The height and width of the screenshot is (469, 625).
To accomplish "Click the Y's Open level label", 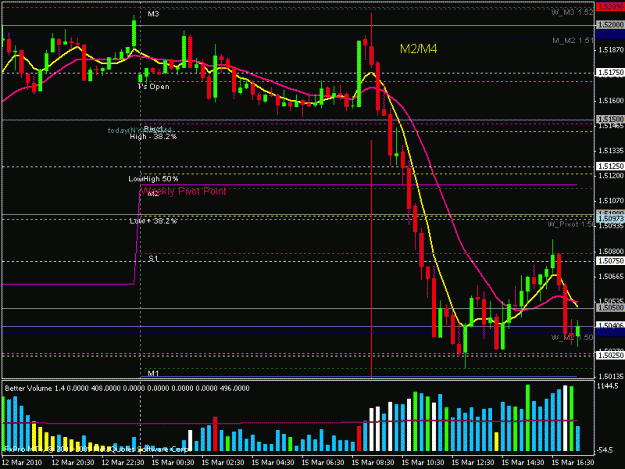I will click(153, 86).
